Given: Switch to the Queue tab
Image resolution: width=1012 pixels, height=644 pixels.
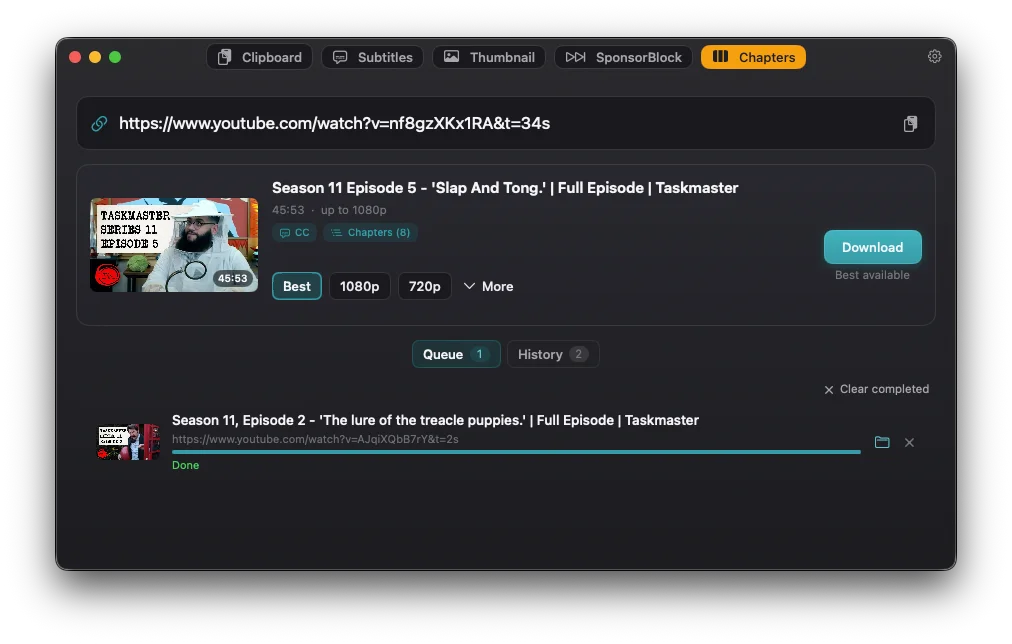Looking at the screenshot, I should (x=456, y=354).
